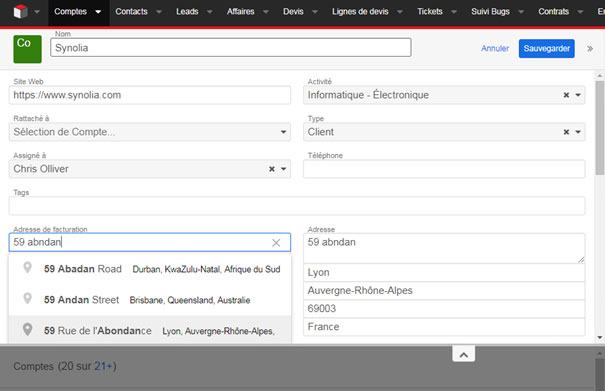Edit the region field Auvergne-Rhône-Alpes
The image size is (605, 391).
[444, 291]
